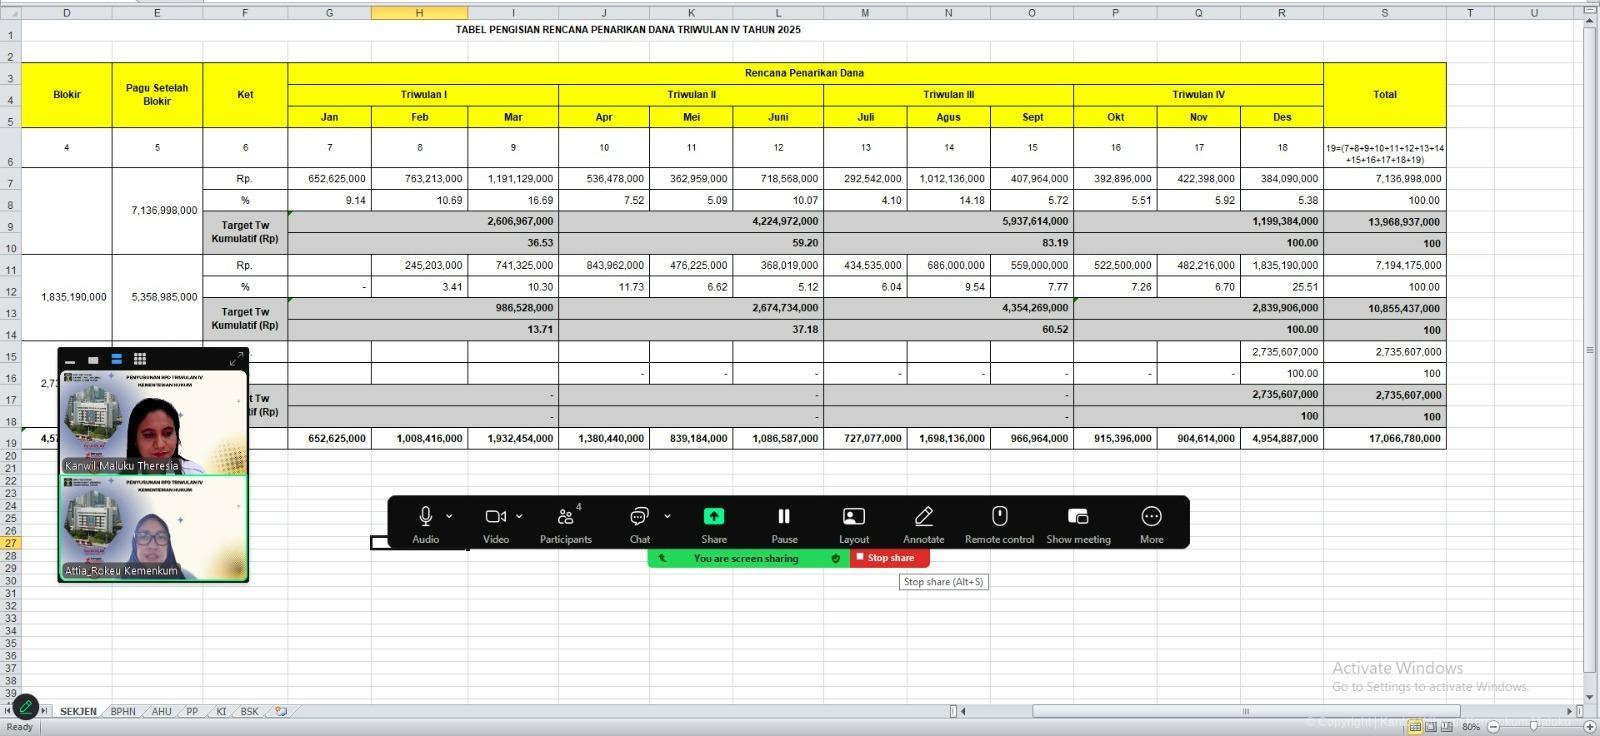Open the Zoom Chat panel
The height and width of the screenshot is (736, 1600).
pyautogui.click(x=639, y=517)
